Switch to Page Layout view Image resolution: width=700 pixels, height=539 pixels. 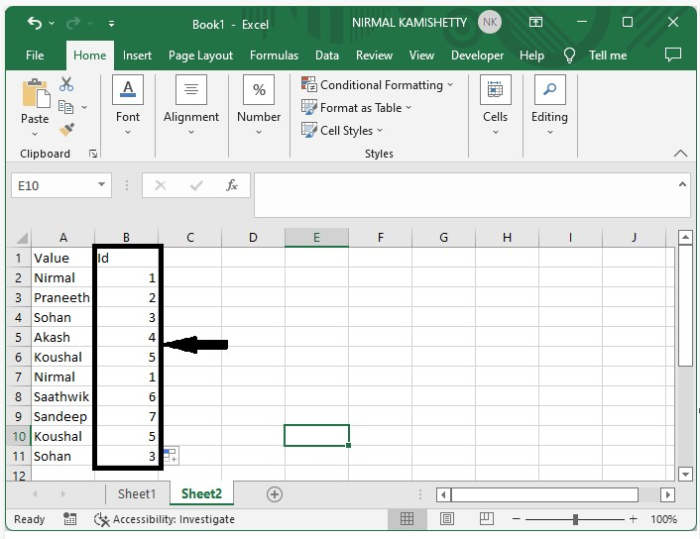point(447,519)
